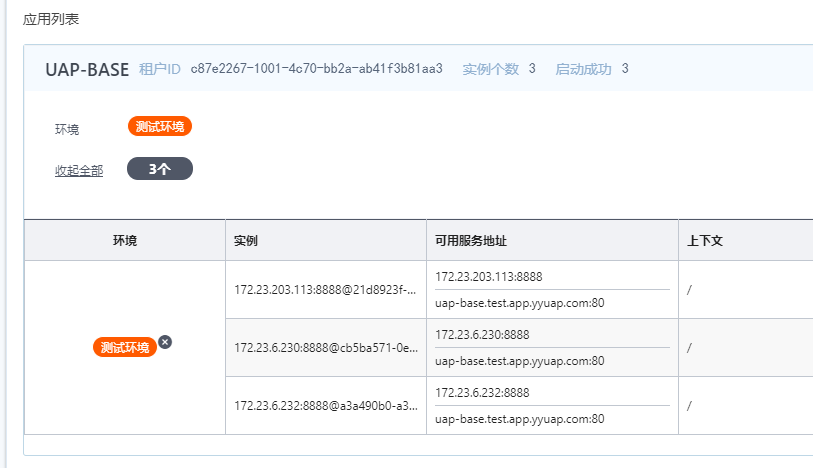Click the 环境 column header
Viewport: 813px width, 468px height.
[125, 240]
